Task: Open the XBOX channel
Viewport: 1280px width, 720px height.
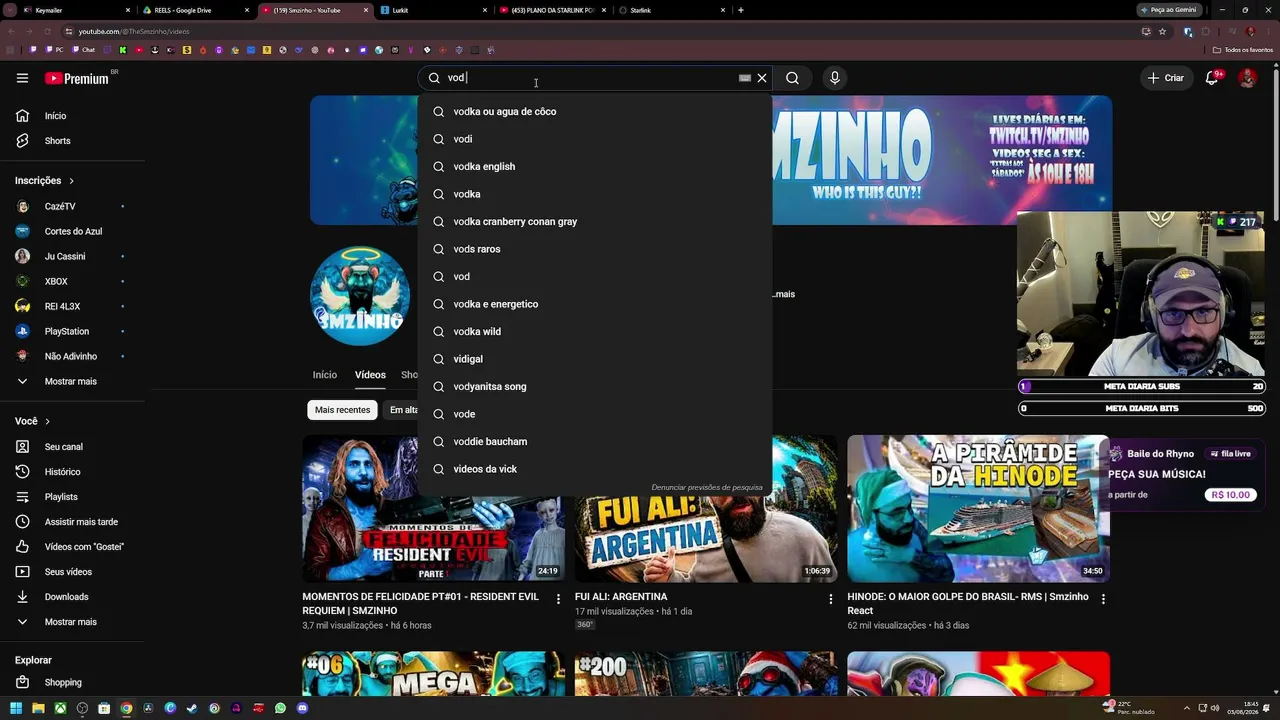Action: point(72,281)
